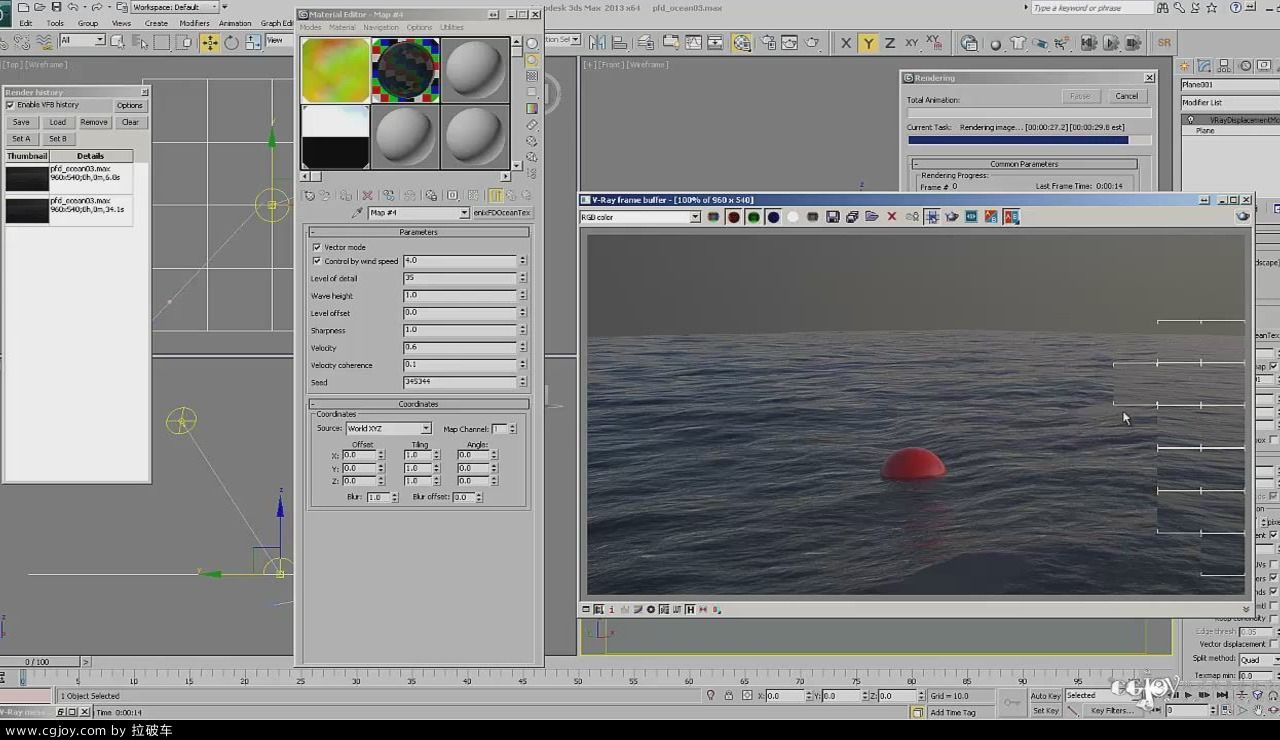Open the Edit menu

click(x=26, y=23)
